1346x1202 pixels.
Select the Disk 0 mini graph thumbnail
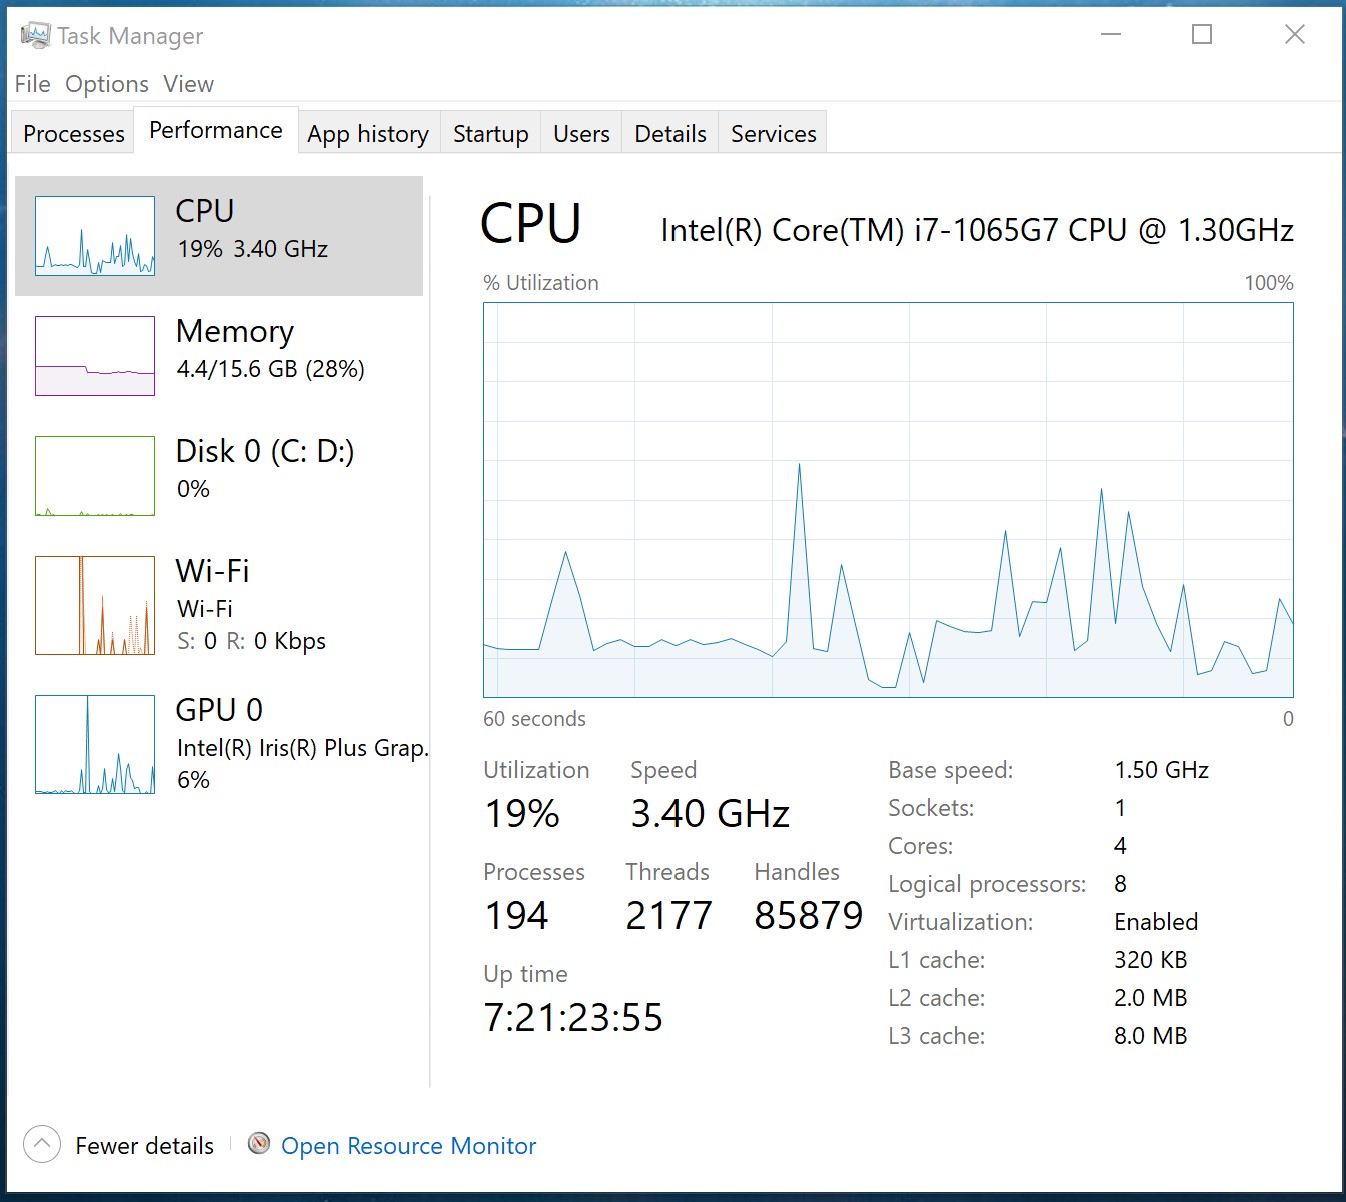(95, 476)
